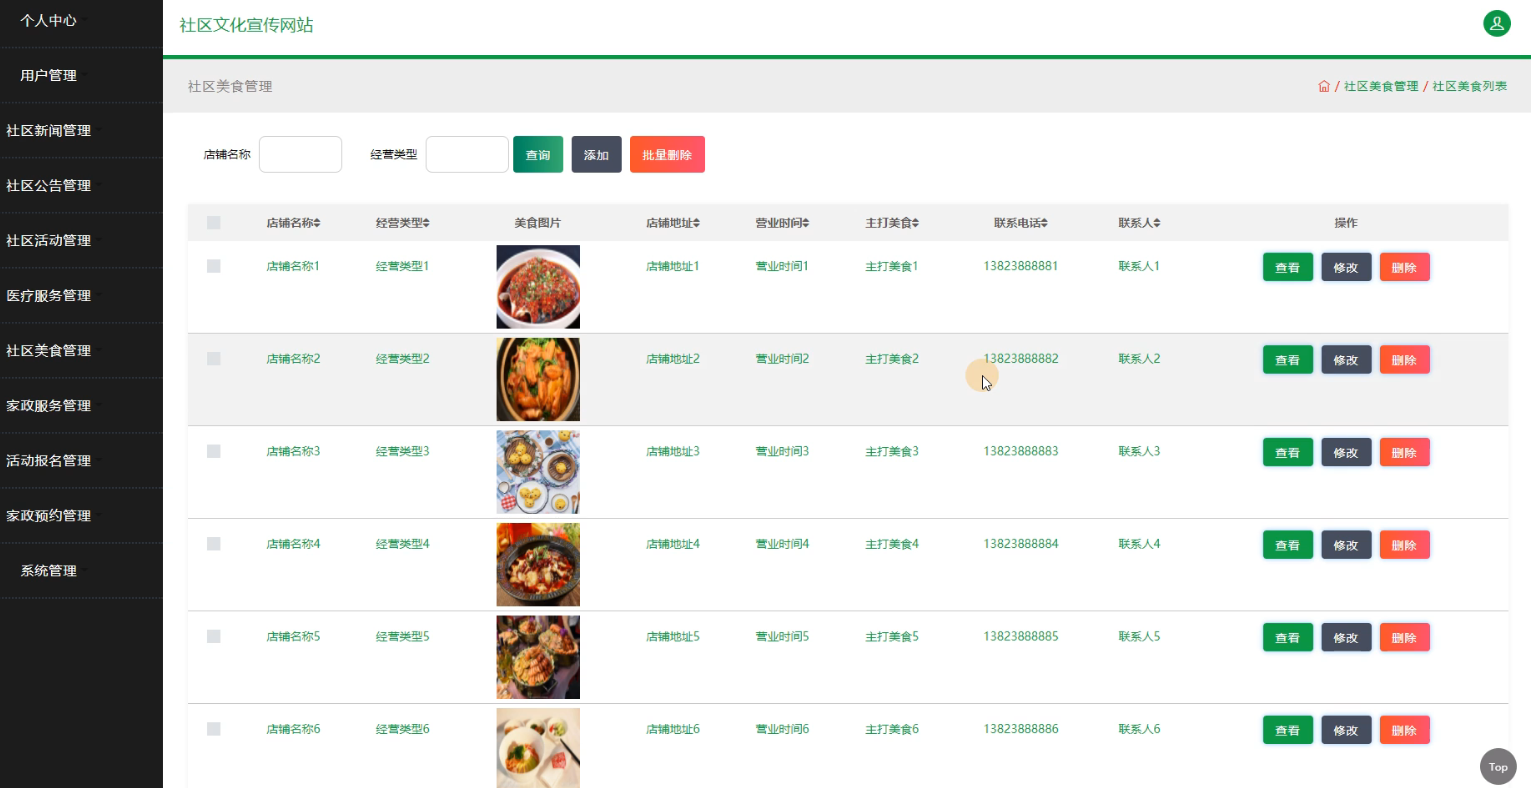Click the 添加 add button
The image size is (1531, 788).
(x=596, y=155)
